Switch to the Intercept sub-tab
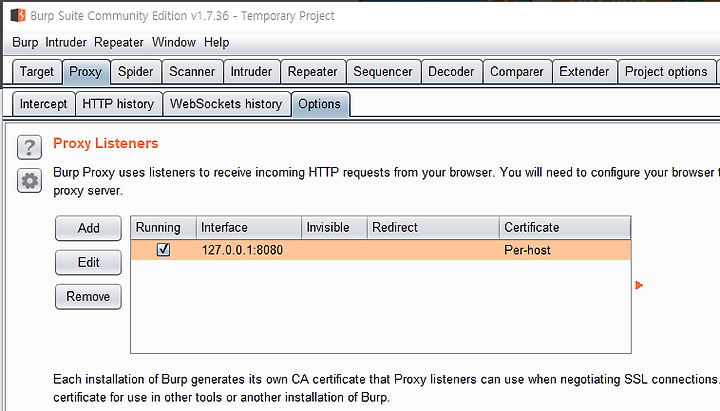This screenshot has width=720, height=411. (x=43, y=104)
